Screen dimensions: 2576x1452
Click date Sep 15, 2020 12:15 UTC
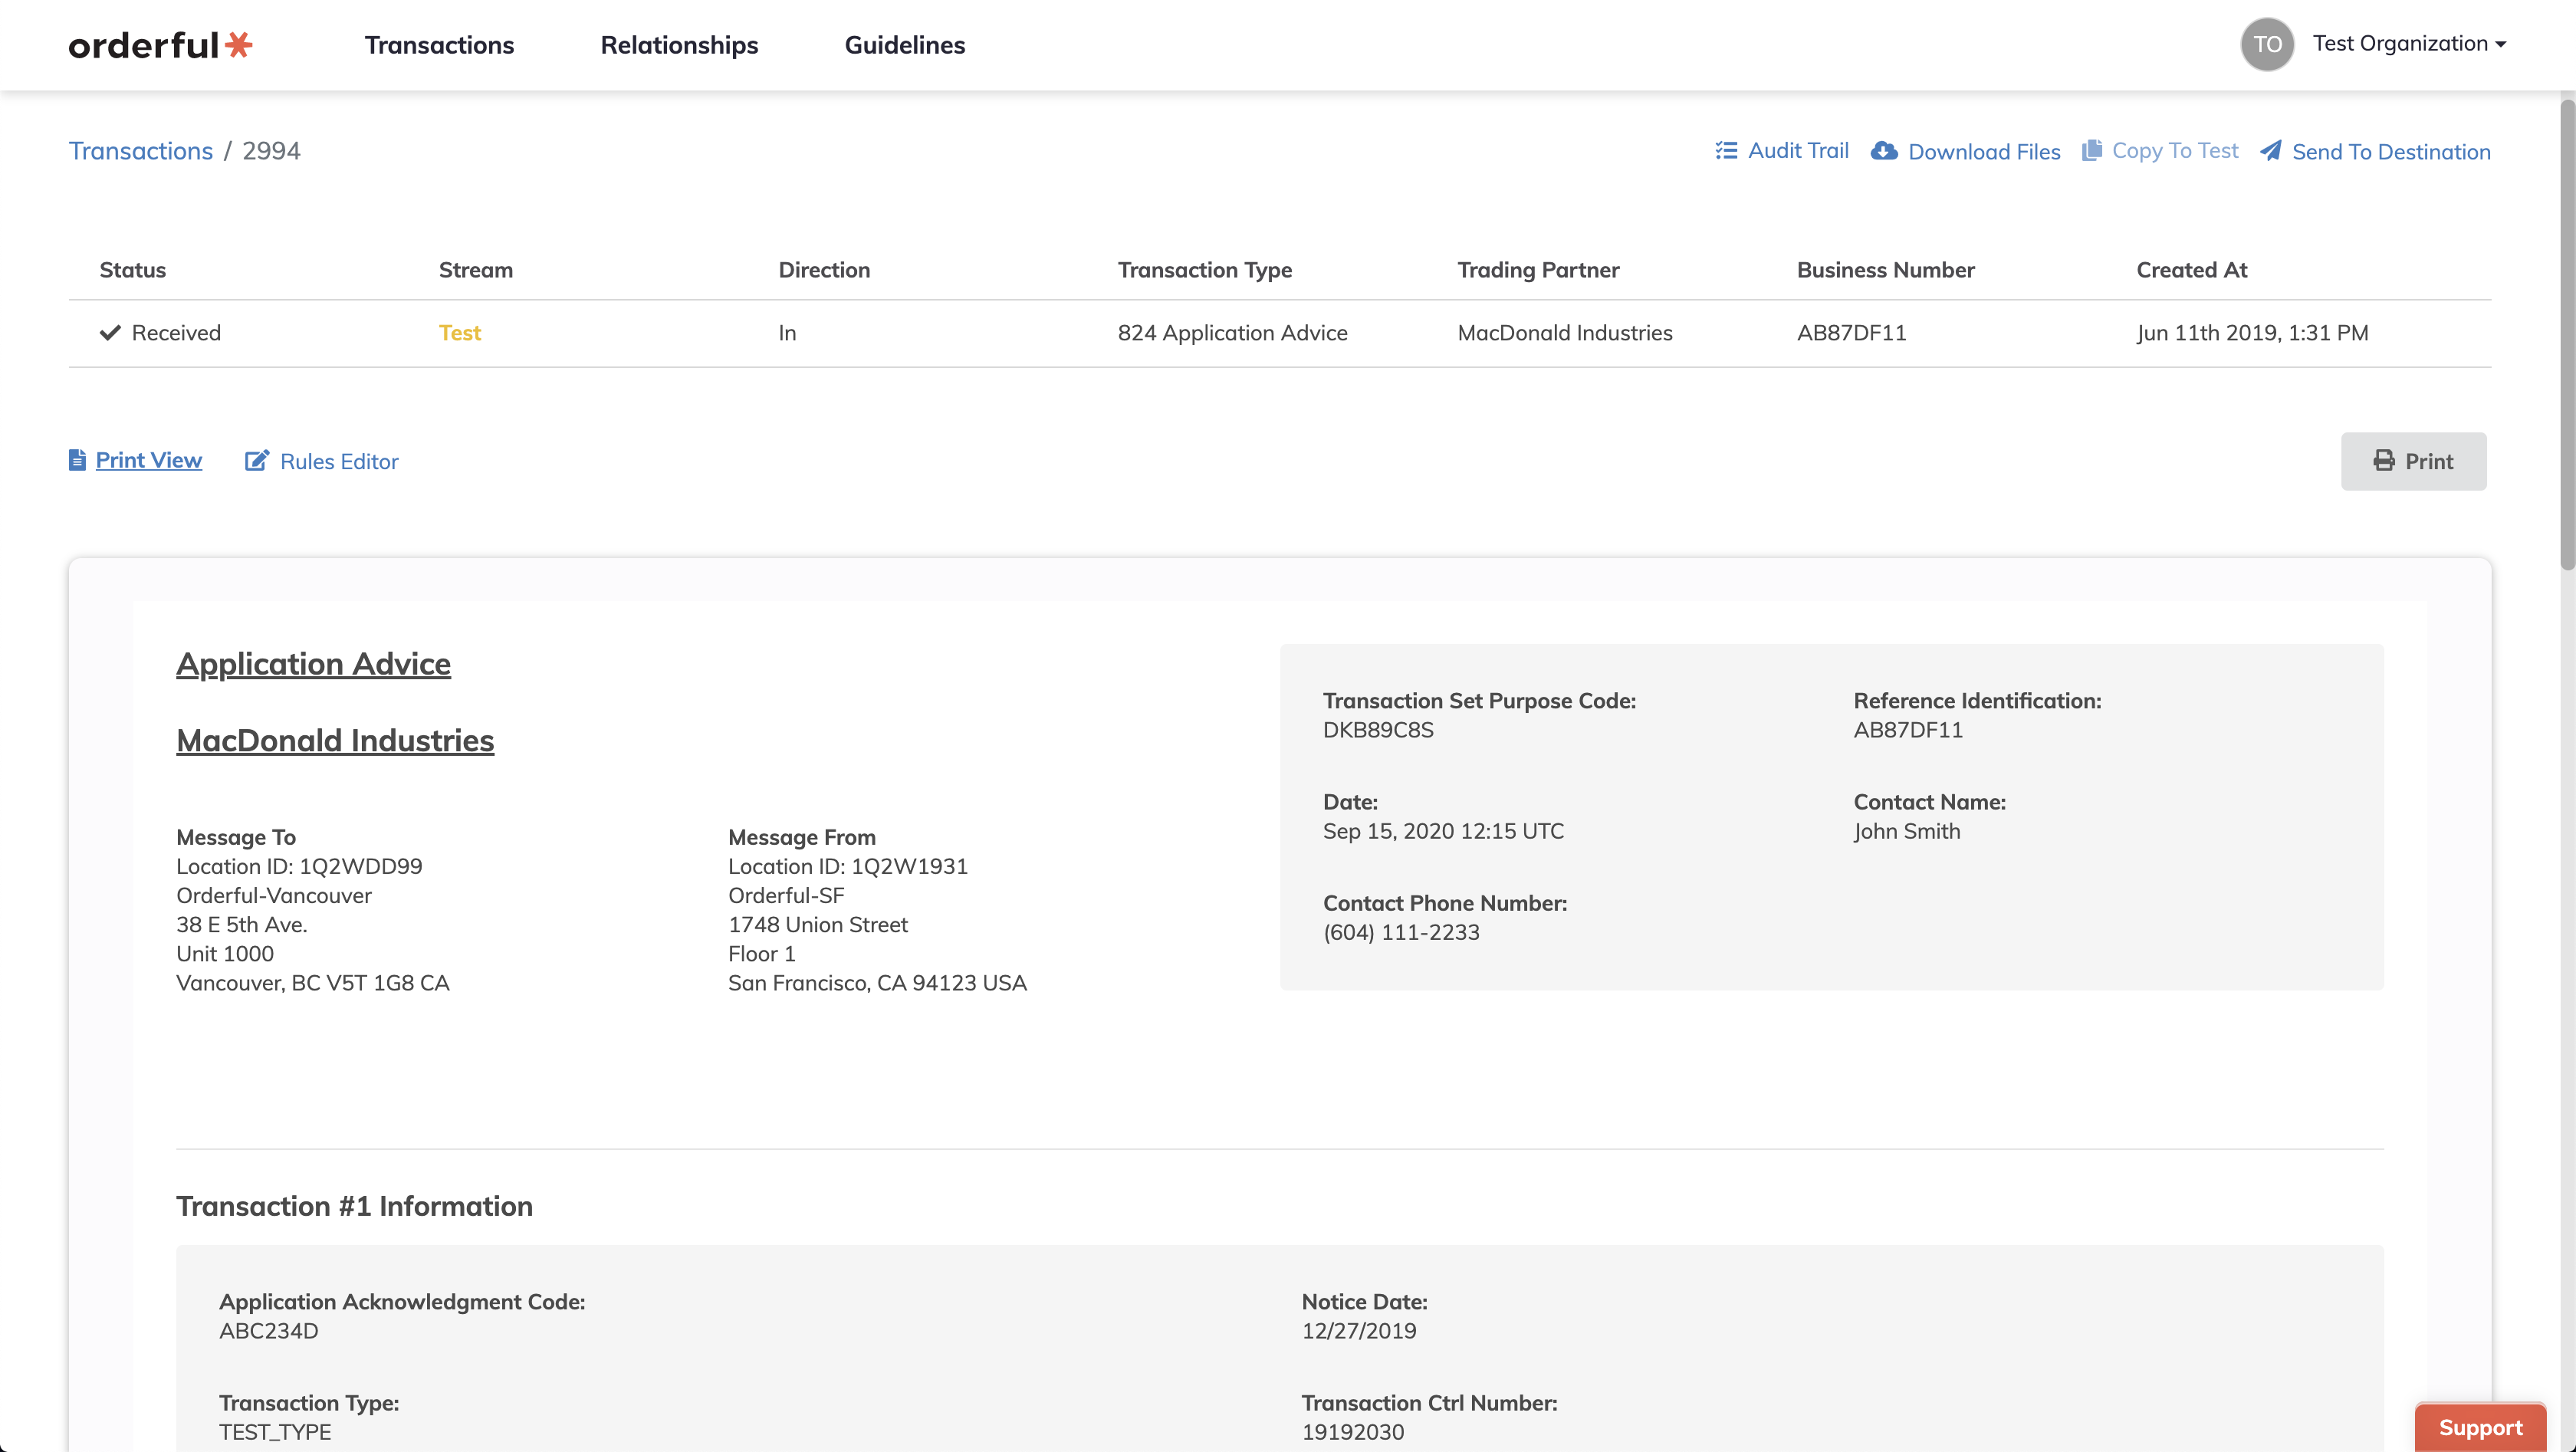1443,831
